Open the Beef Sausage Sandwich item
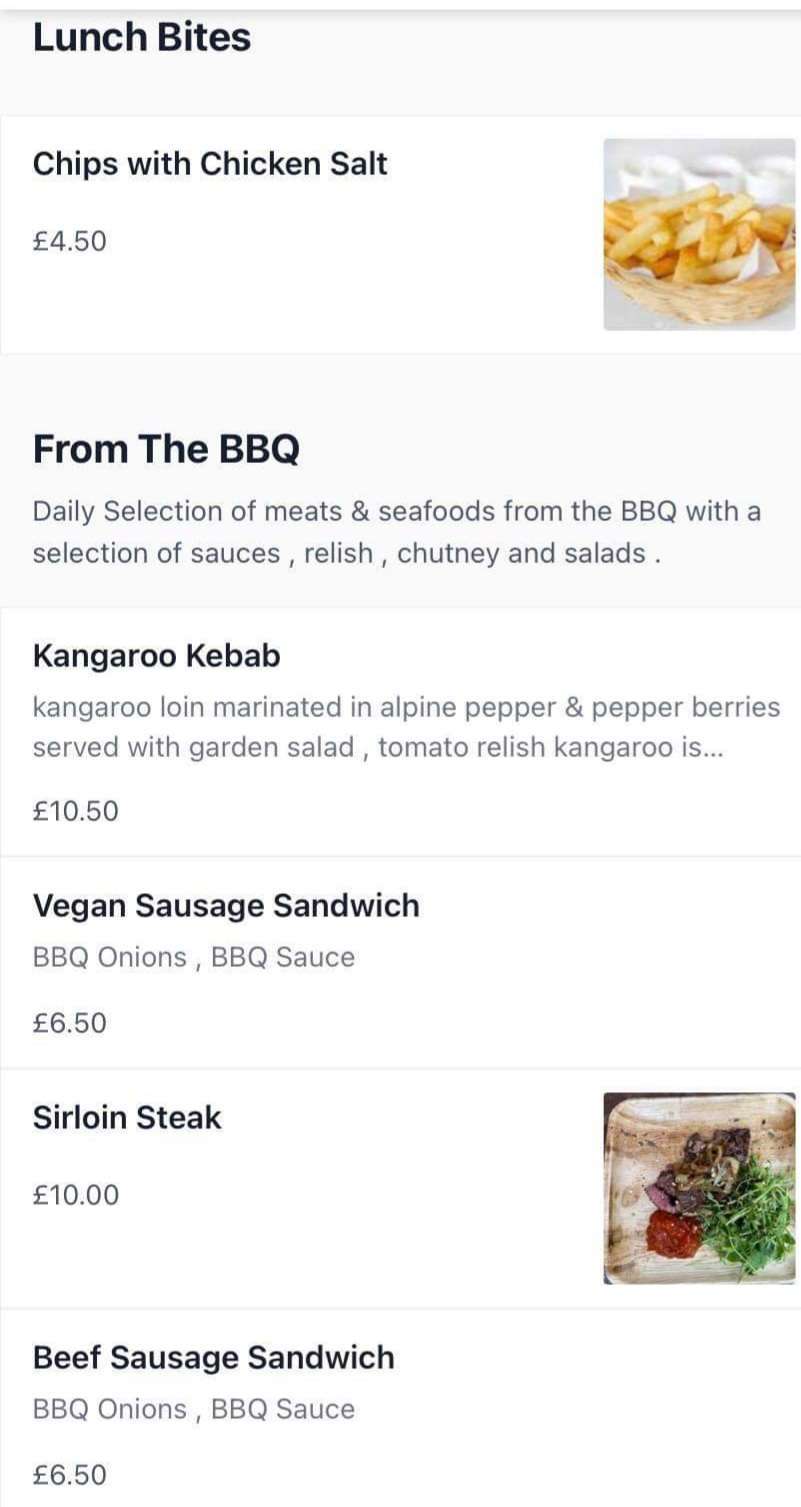801x1507 pixels. tap(213, 1357)
